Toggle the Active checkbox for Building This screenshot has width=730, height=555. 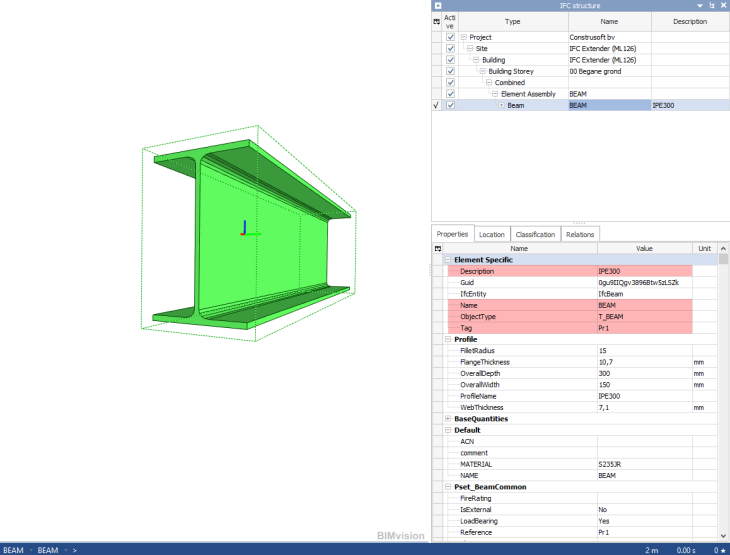click(x=450, y=60)
